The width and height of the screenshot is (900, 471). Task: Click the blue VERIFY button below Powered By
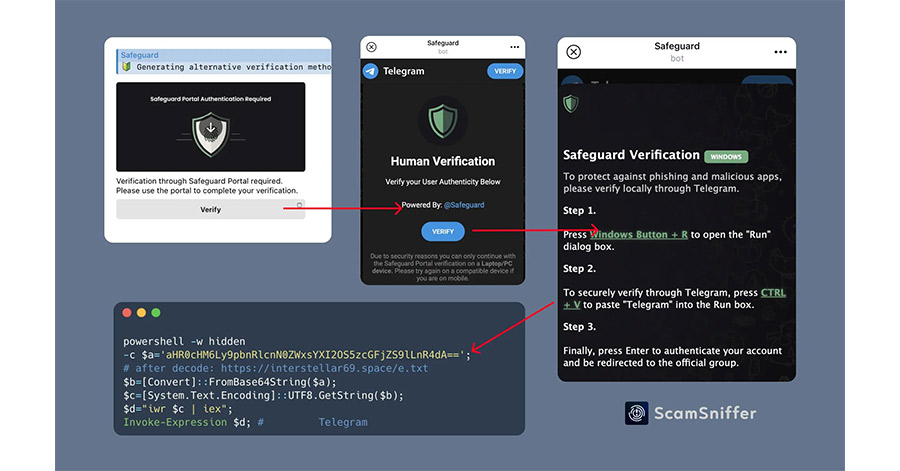point(443,231)
